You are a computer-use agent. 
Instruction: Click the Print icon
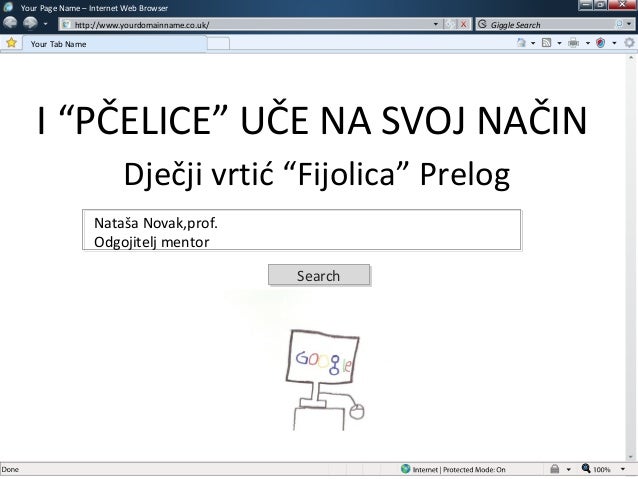574,42
